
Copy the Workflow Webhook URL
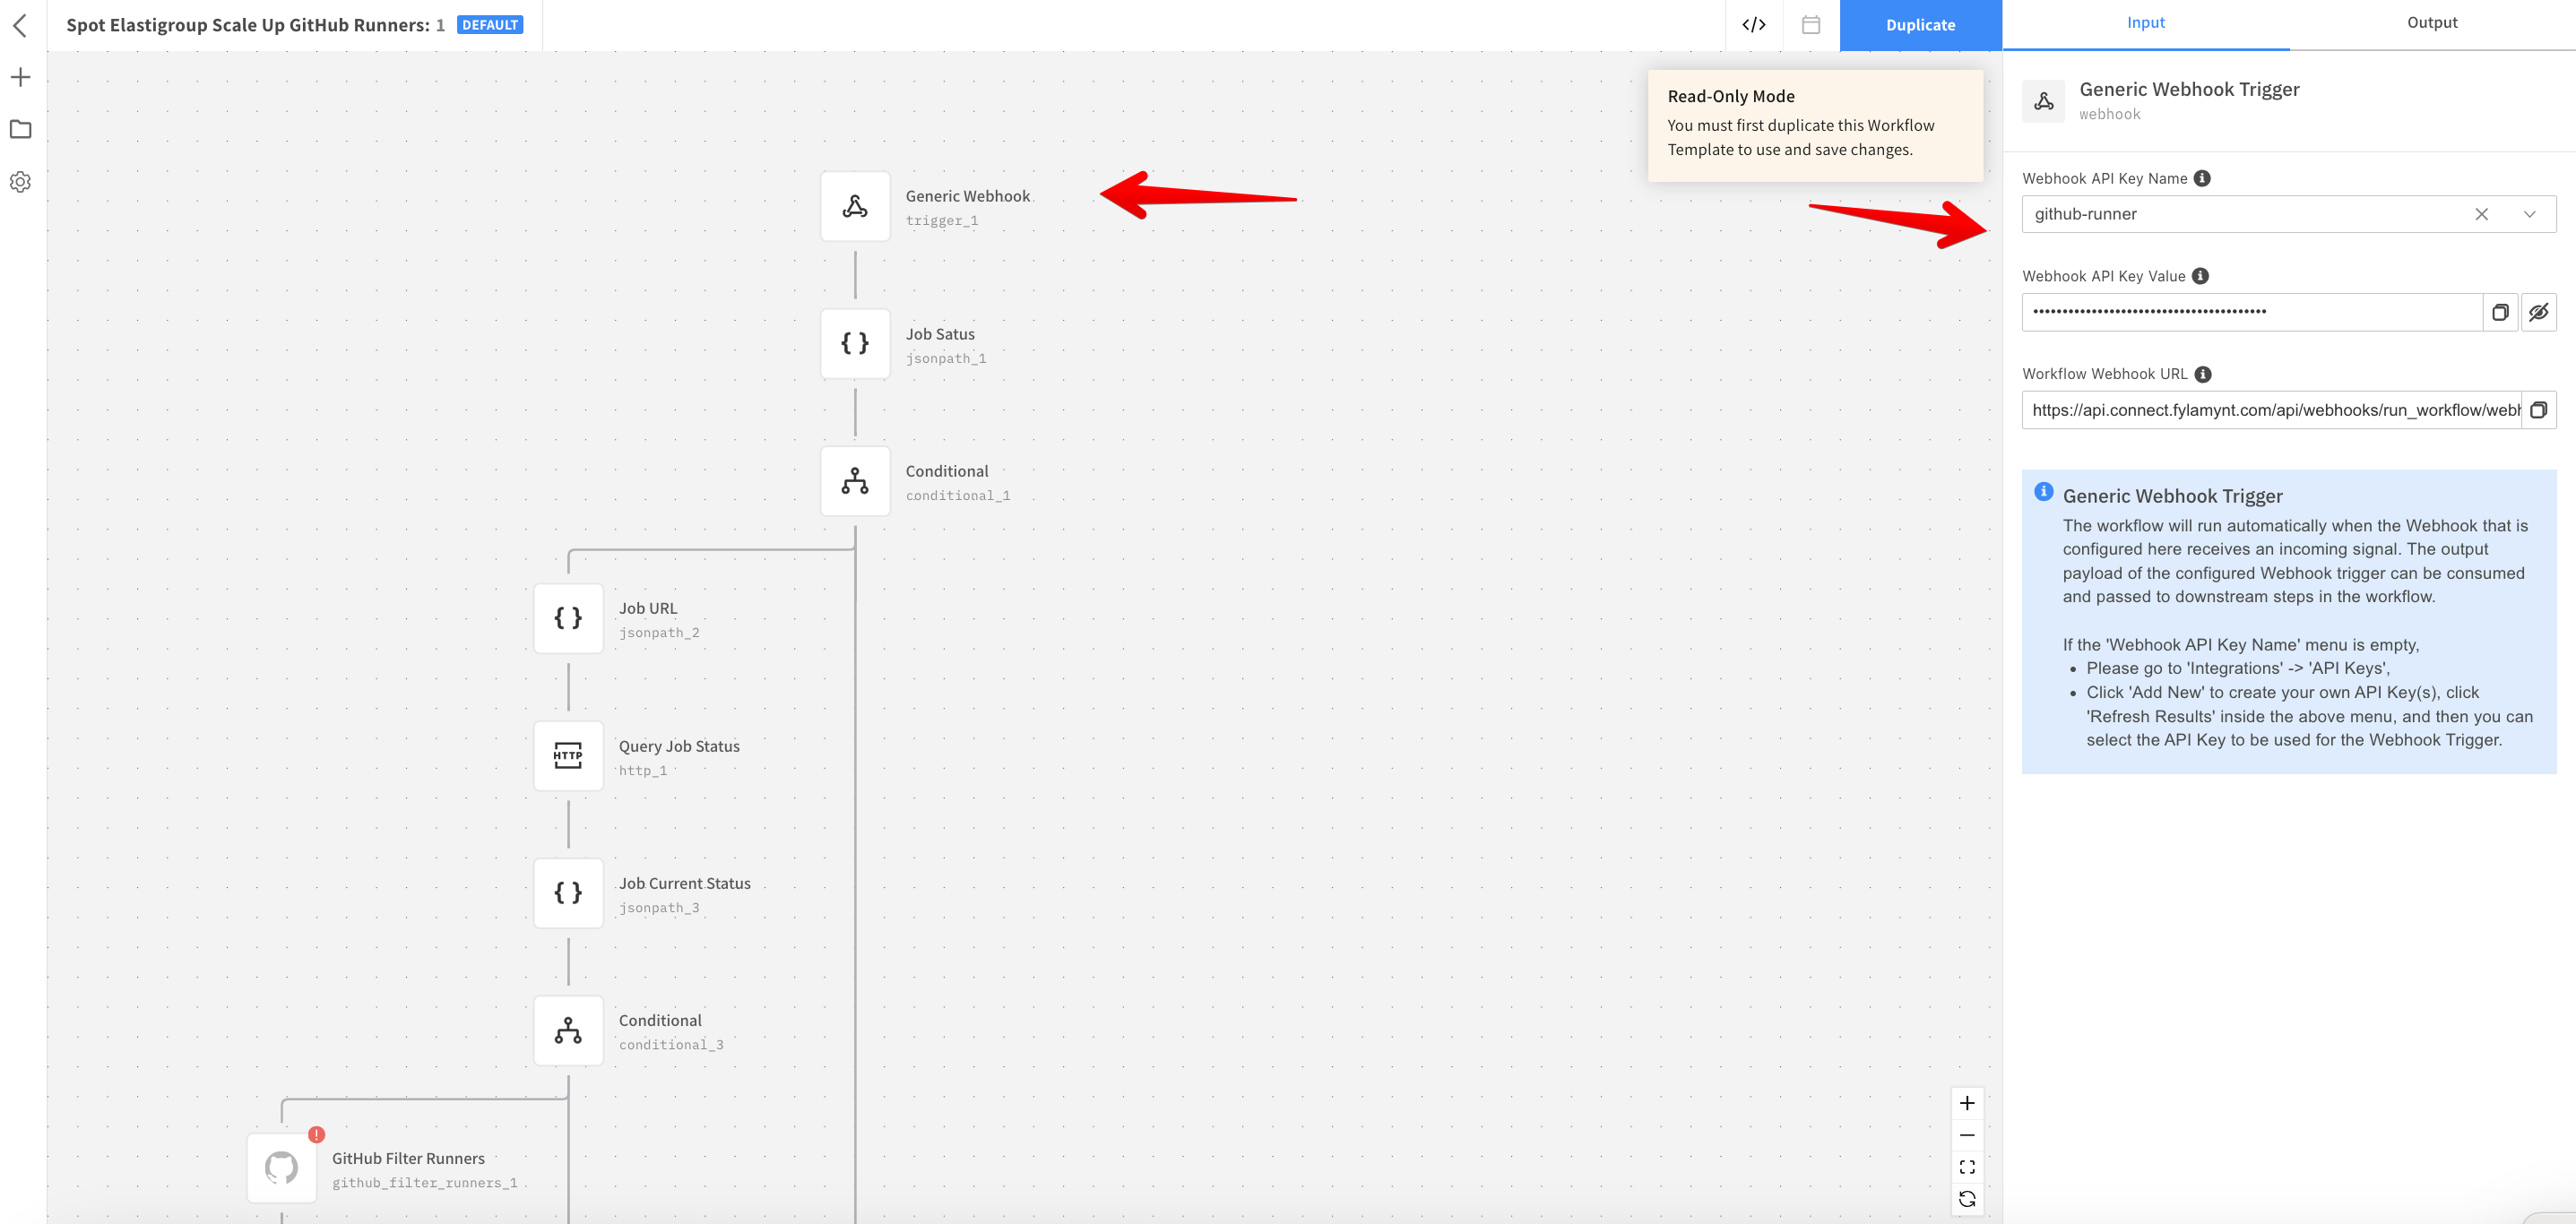coord(2538,410)
